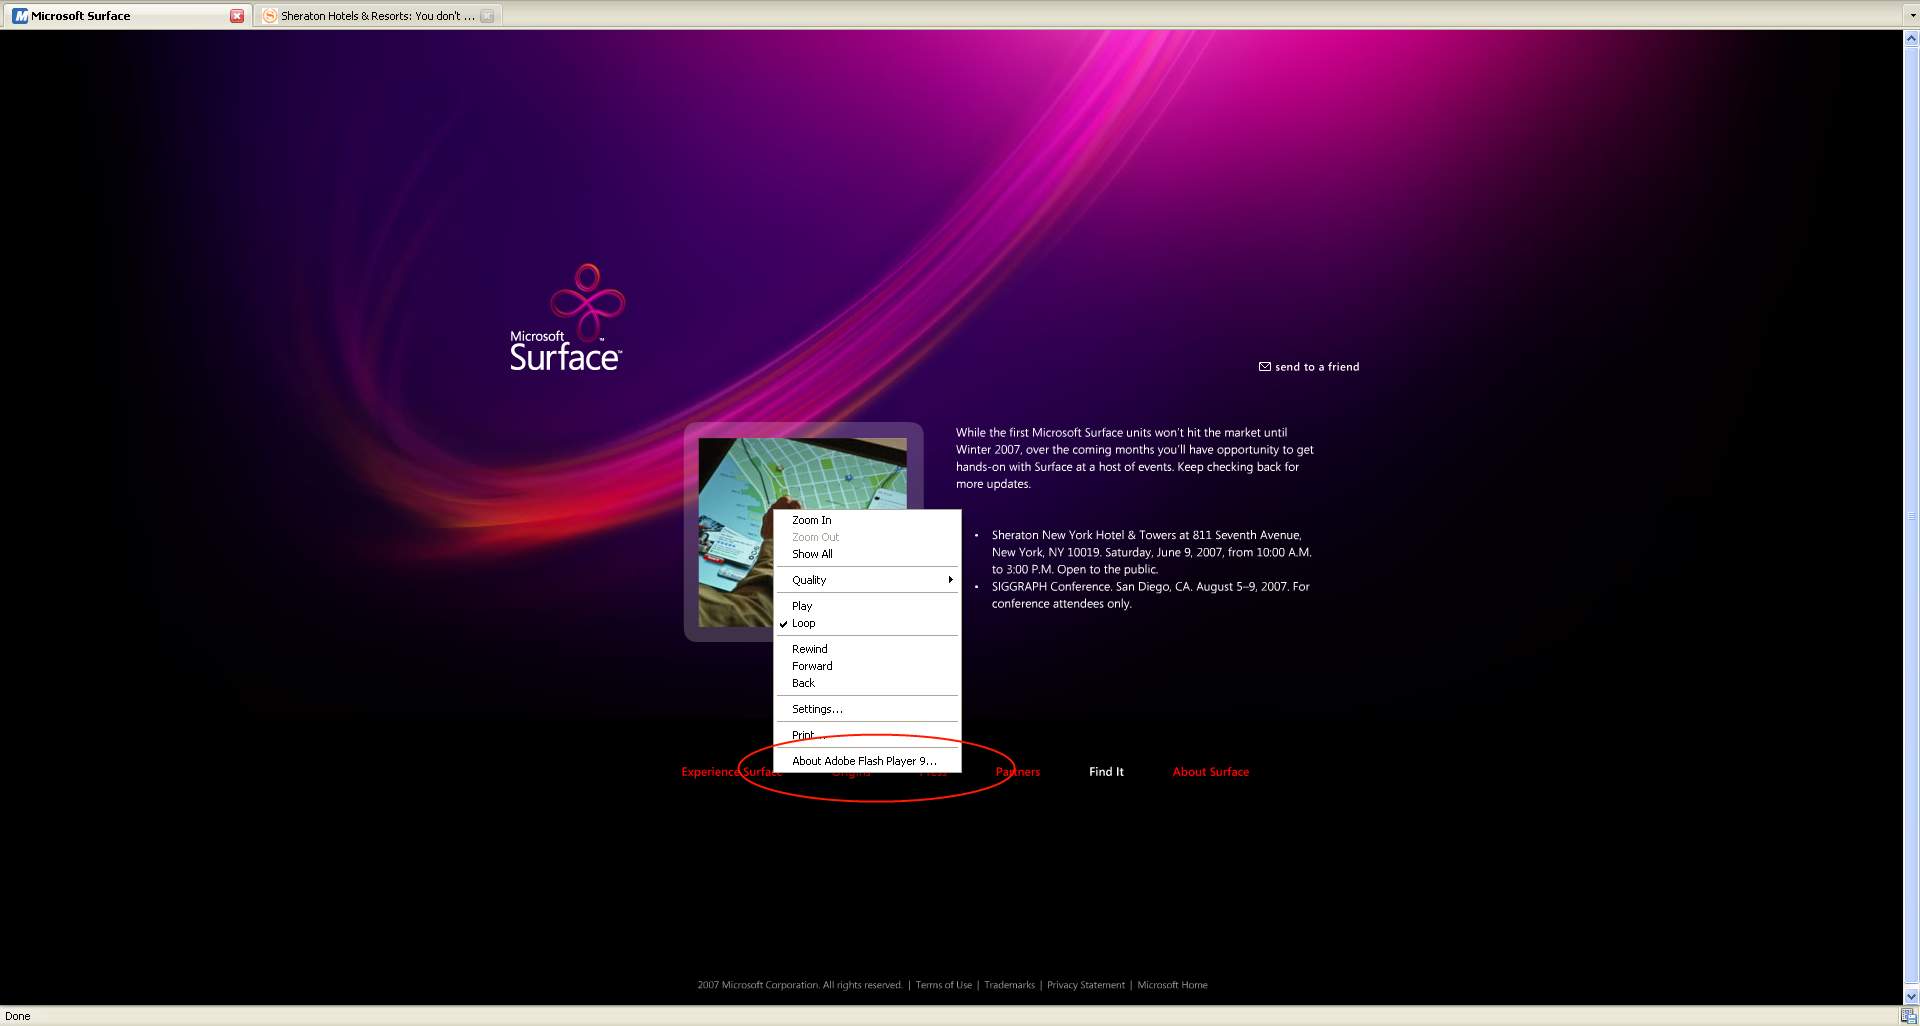Viewport: 1920px width, 1026px height.
Task: Open the tab list dropdown arrow
Action: [x=1913, y=16]
